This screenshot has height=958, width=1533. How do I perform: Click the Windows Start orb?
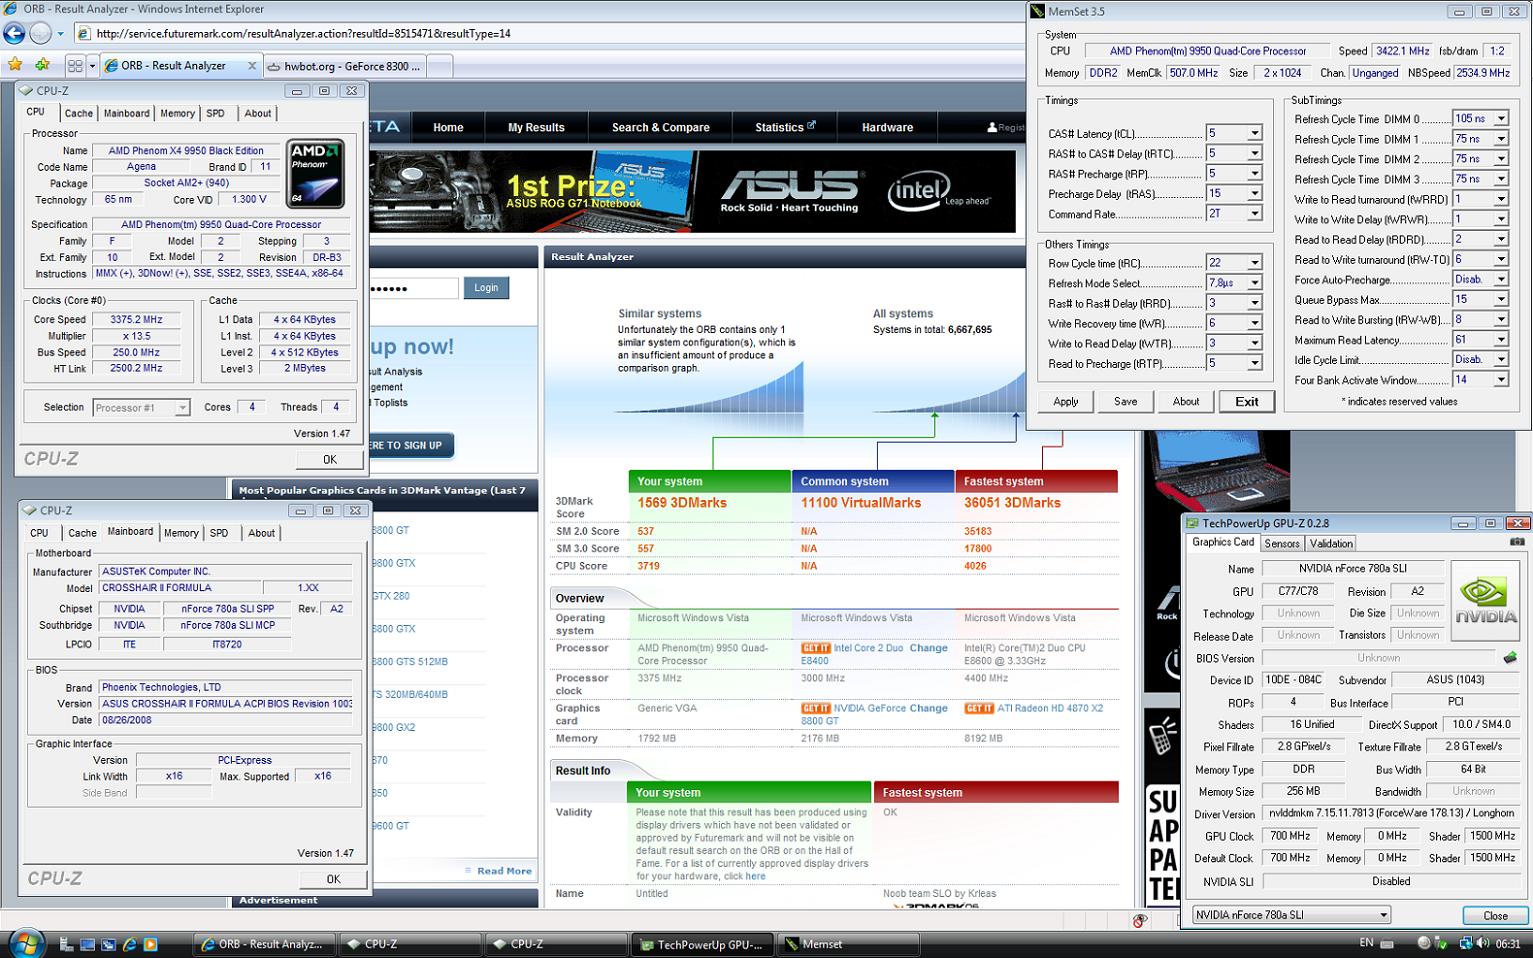point(25,943)
